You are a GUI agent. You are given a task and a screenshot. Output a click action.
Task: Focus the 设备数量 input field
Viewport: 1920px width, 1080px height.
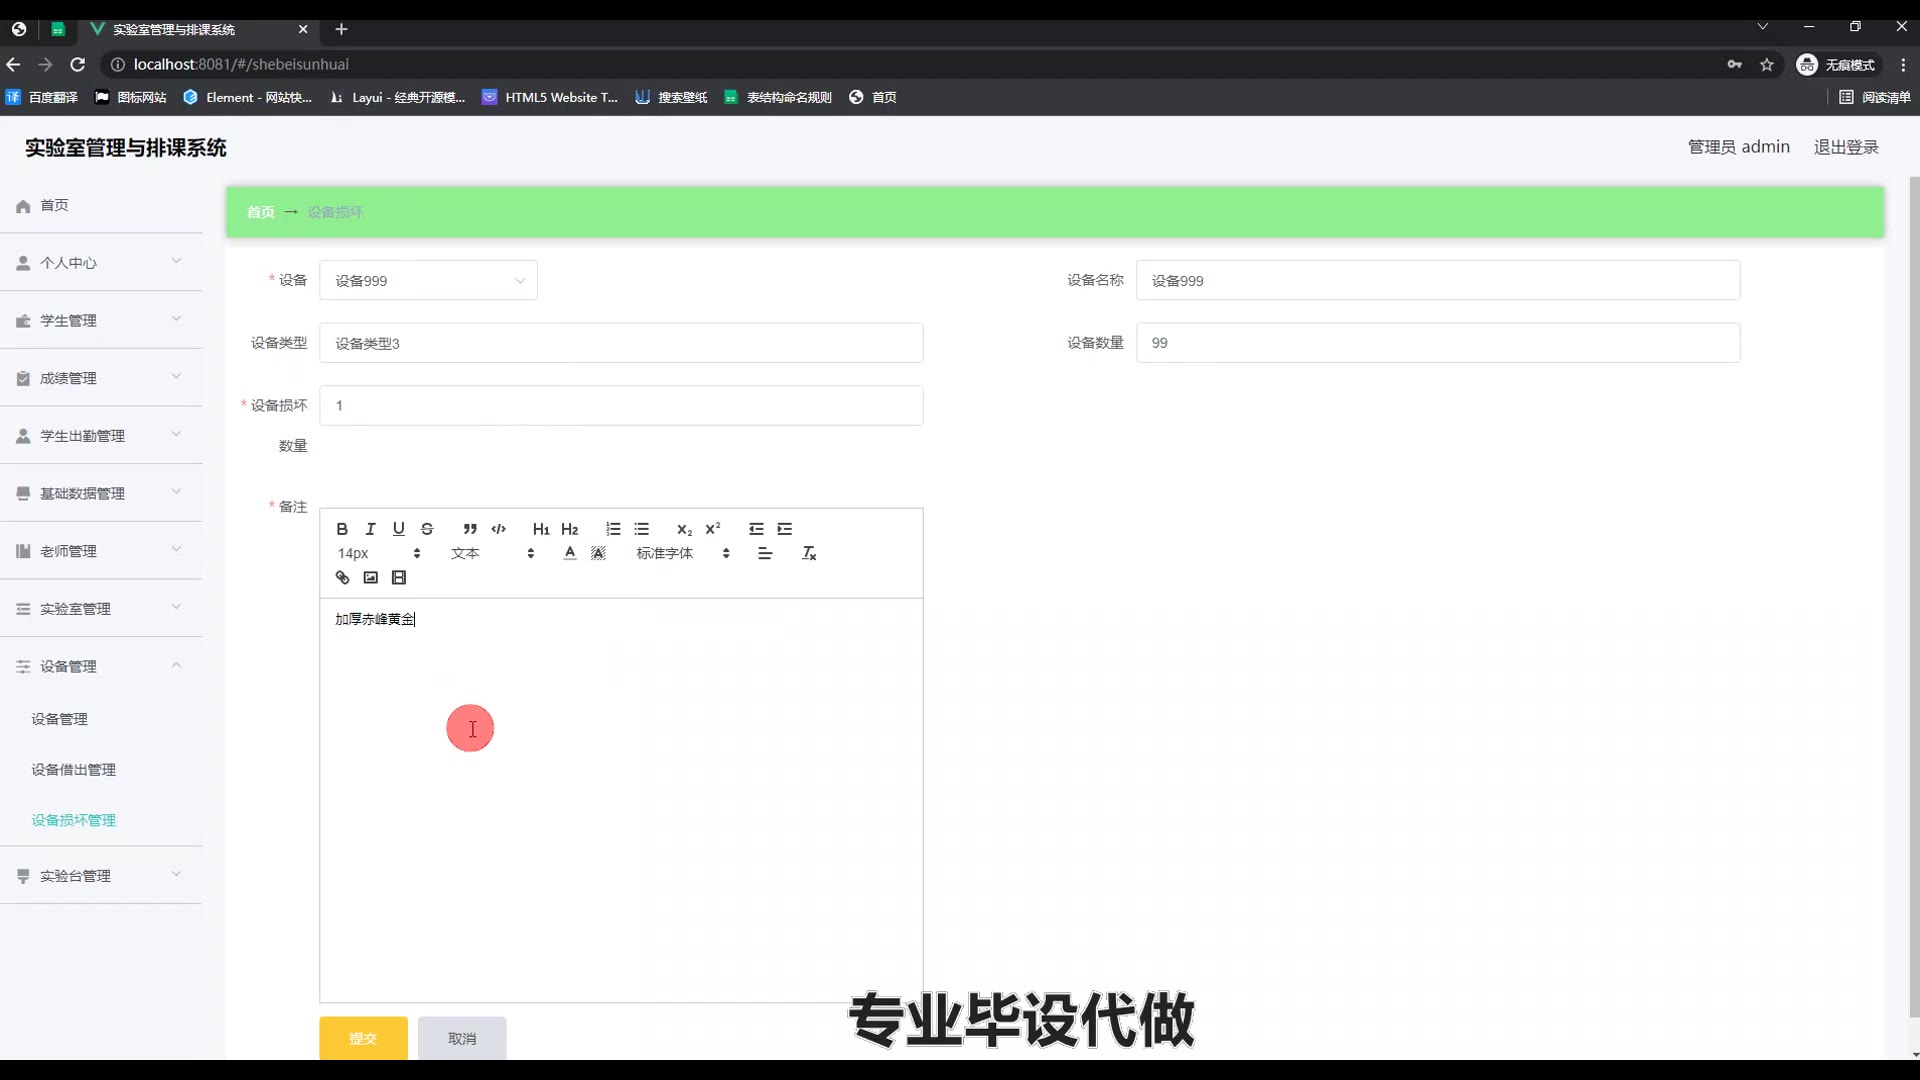click(1438, 343)
